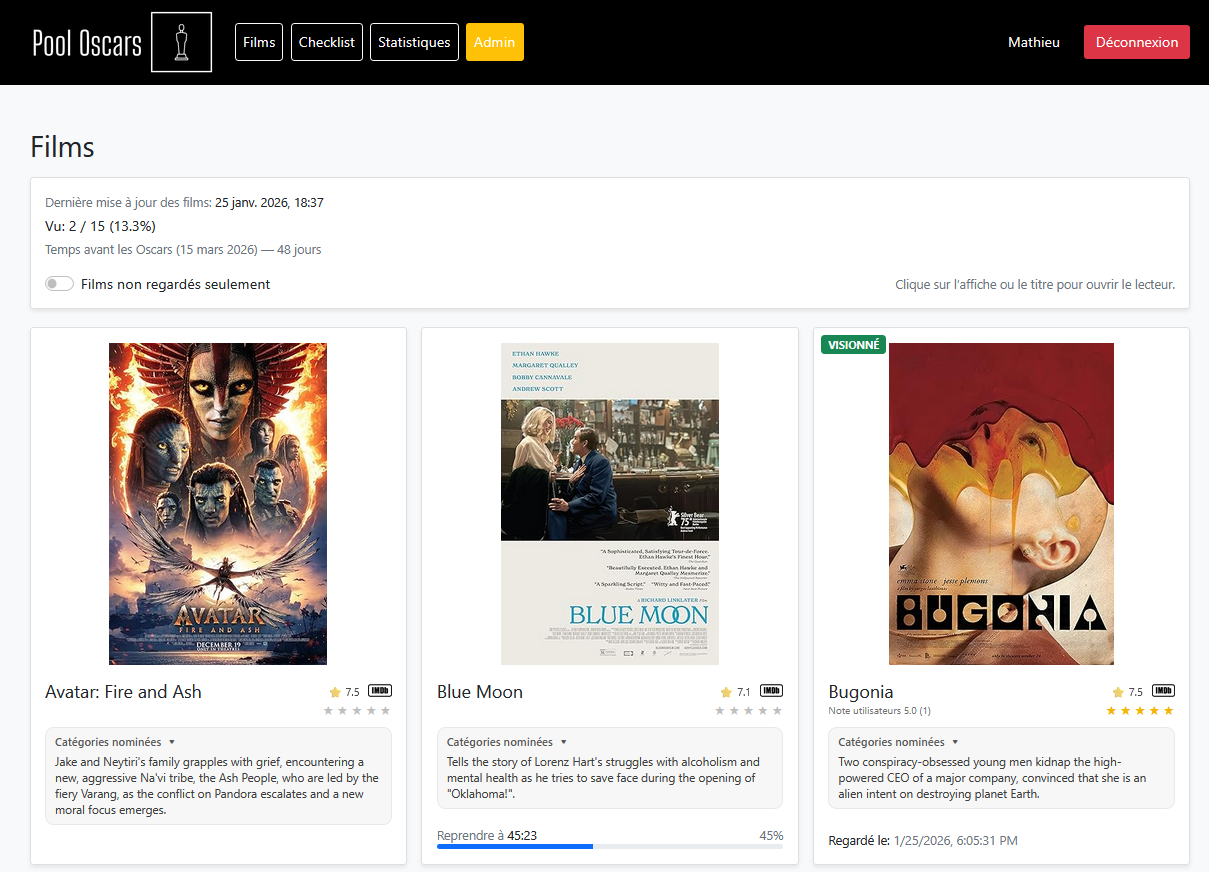Click the 'Note utilisateurs 5.0 (1)' text
The width and height of the screenshot is (1209, 872).
(880, 711)
